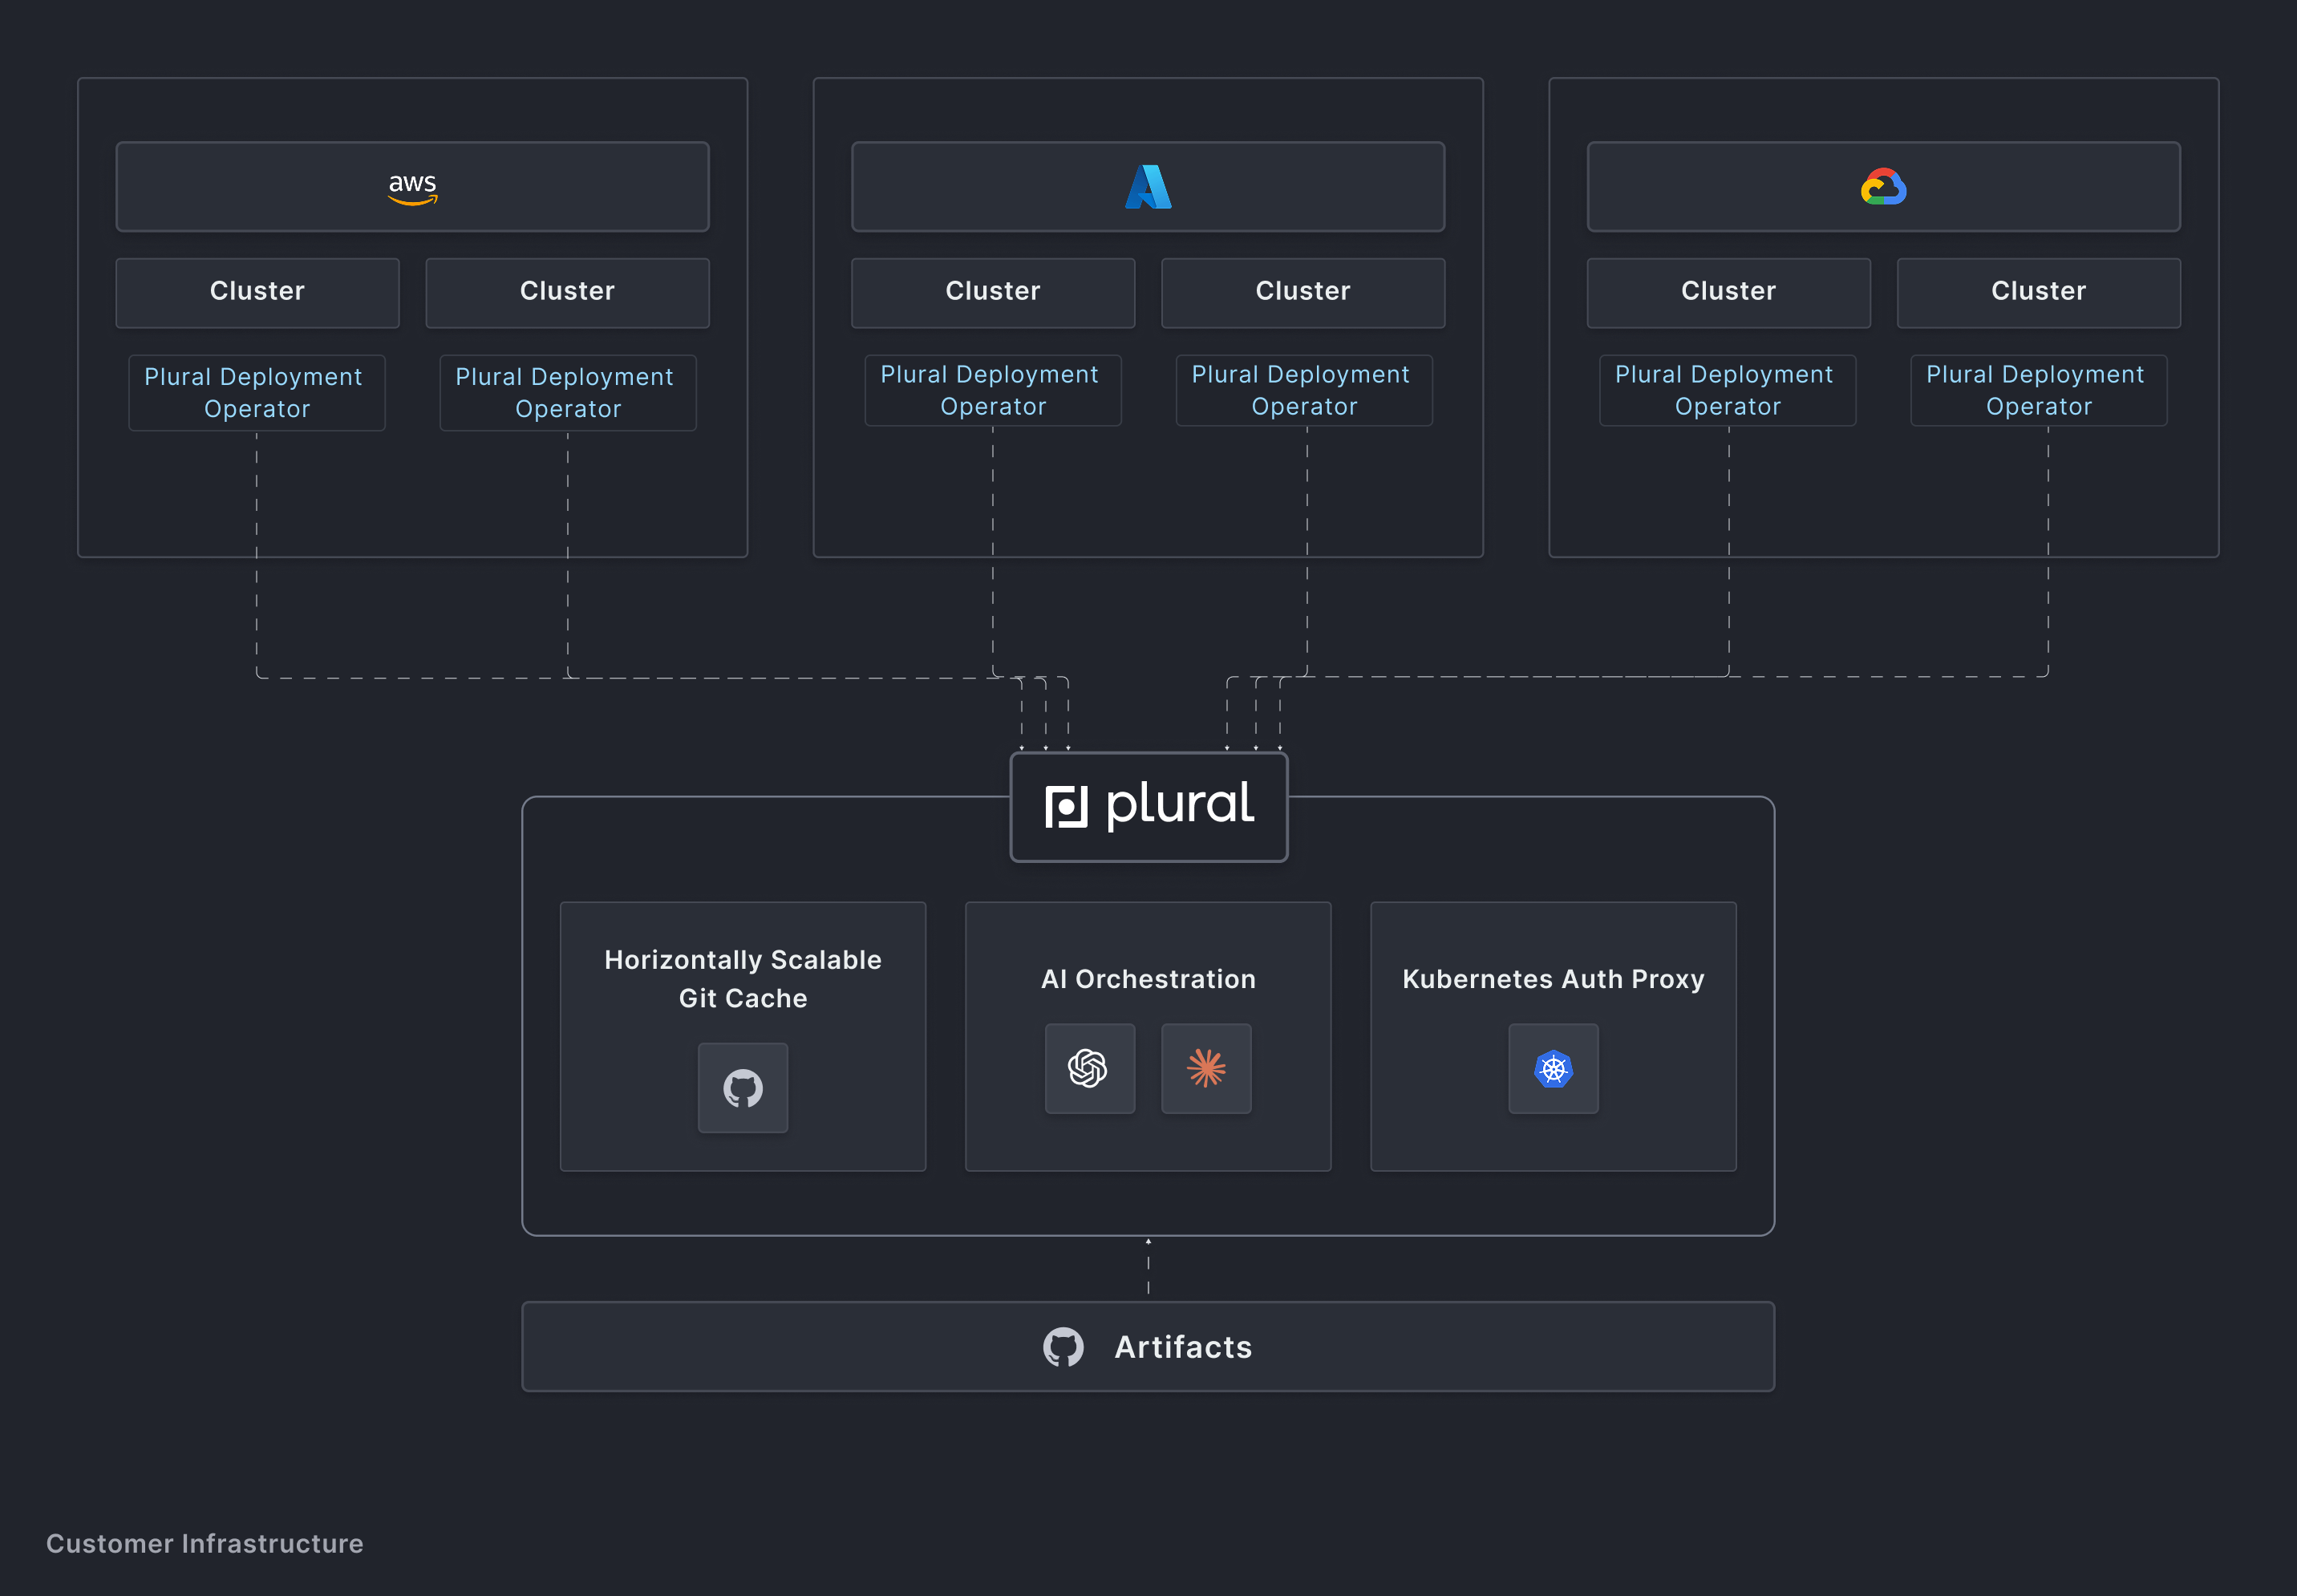
Task: Select the second Cluster box under Google Cloud
Action: coord(2038,293)
